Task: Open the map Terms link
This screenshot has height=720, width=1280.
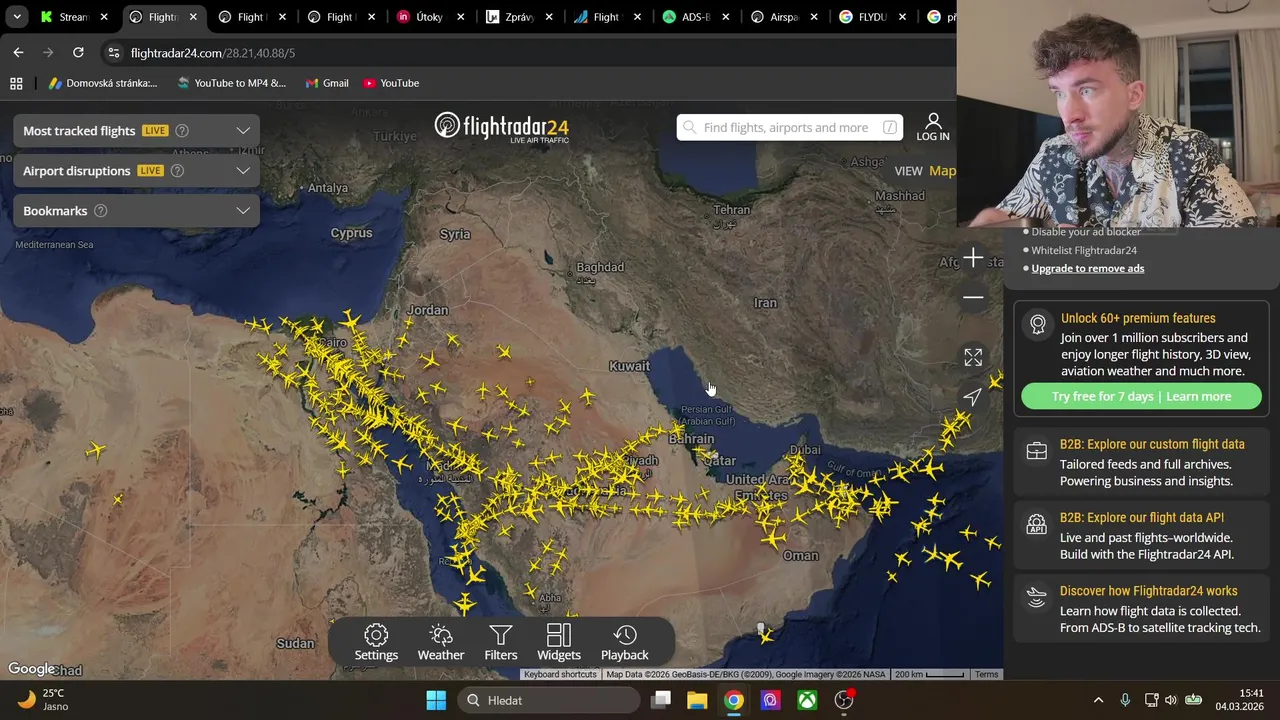Action: coord(987,674)
